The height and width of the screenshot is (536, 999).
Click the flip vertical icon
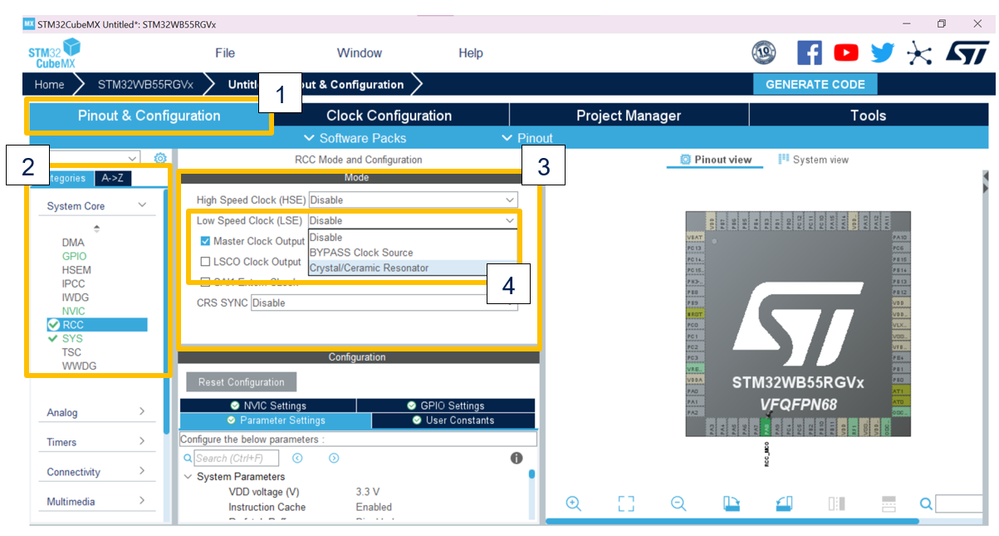pyautogui.click(x=889, y=503)
